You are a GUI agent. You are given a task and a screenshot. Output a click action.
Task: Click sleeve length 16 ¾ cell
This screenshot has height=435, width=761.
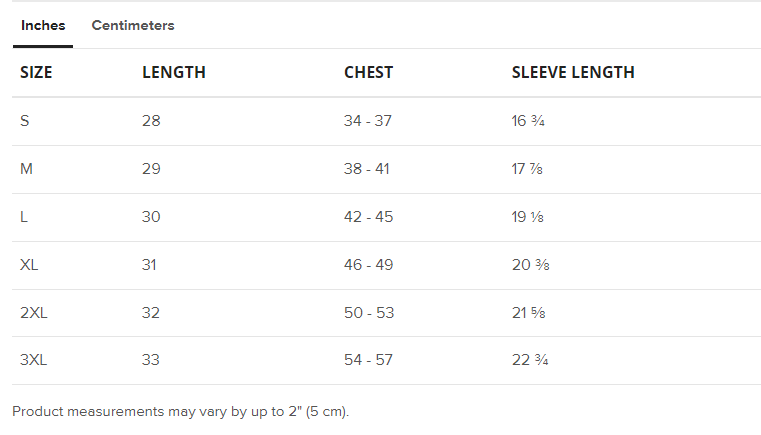point(528,121)
